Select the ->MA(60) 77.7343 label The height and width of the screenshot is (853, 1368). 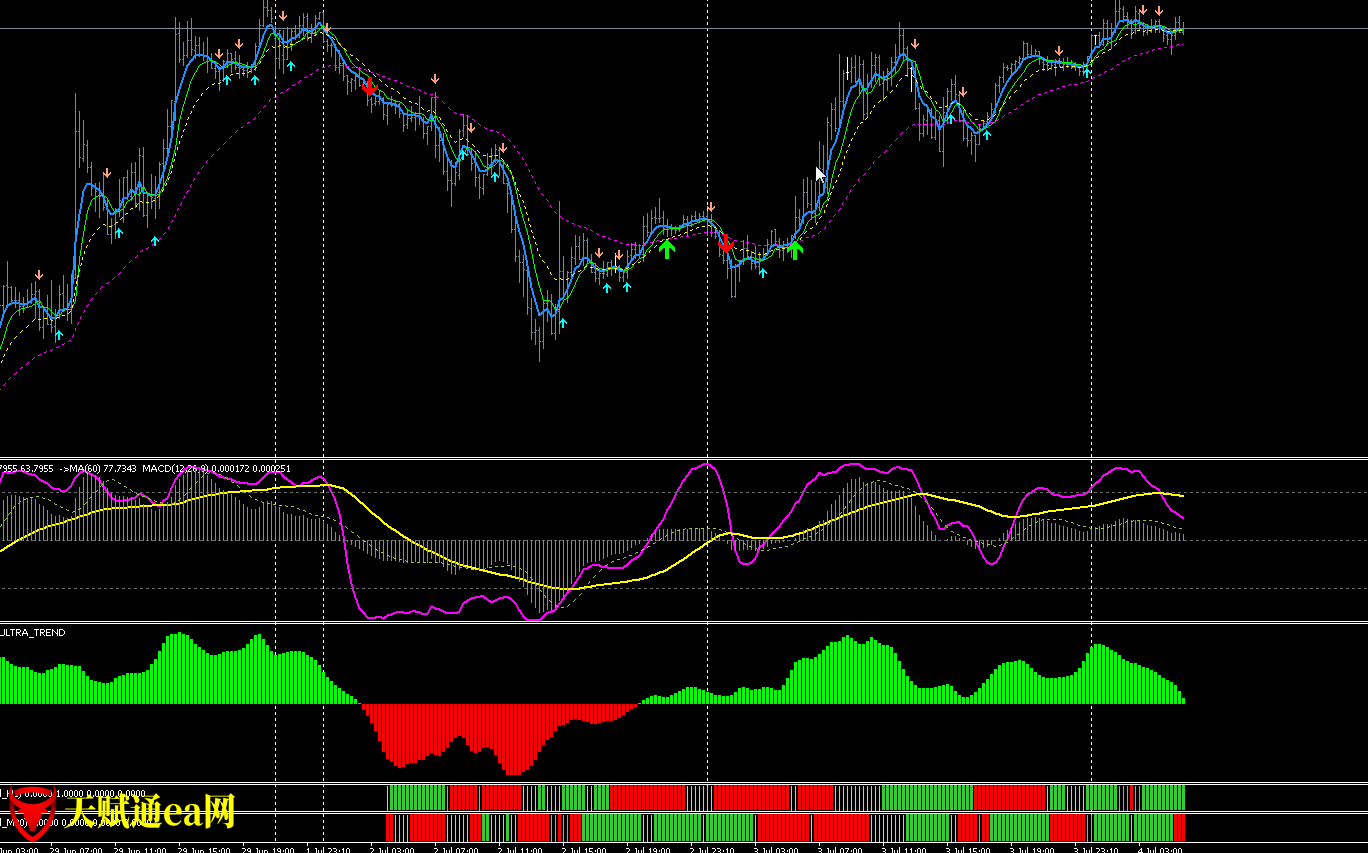coord(98,468)
